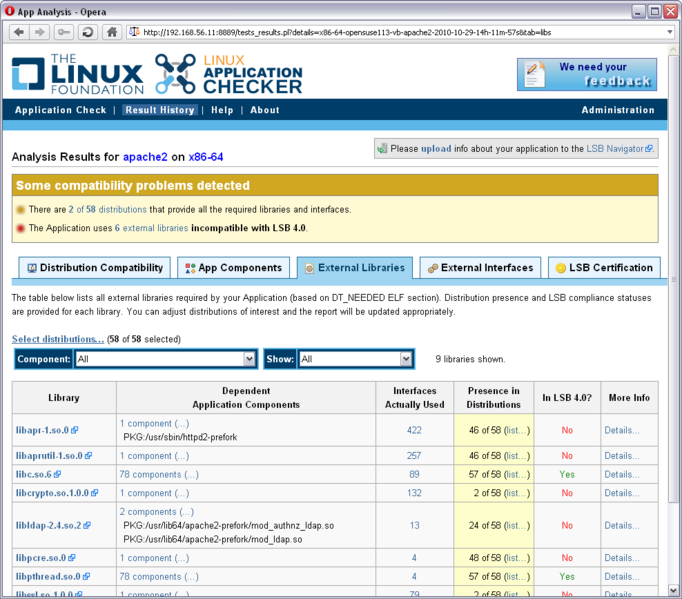Image resolution: width=682 pixels, height=599 pixels.
Task: Click the We need your feedback banner
Action: (587, 74)
